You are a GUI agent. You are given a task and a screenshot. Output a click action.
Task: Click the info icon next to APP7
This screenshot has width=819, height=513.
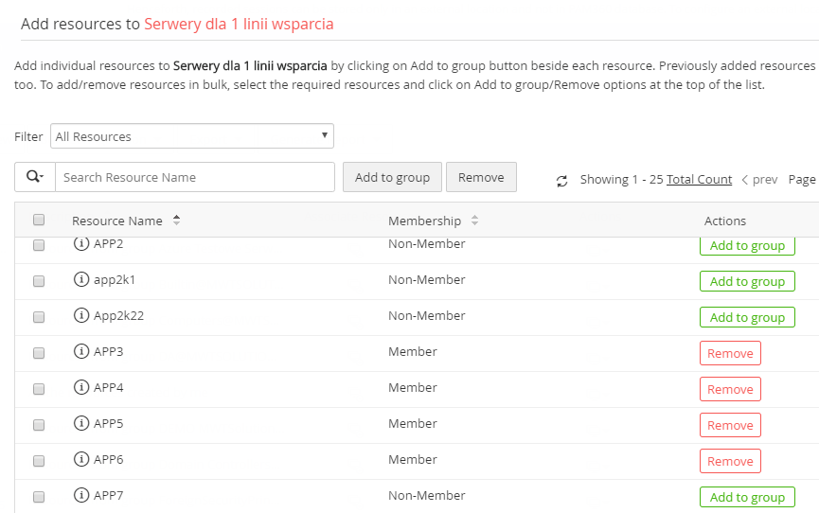[81, 496]
